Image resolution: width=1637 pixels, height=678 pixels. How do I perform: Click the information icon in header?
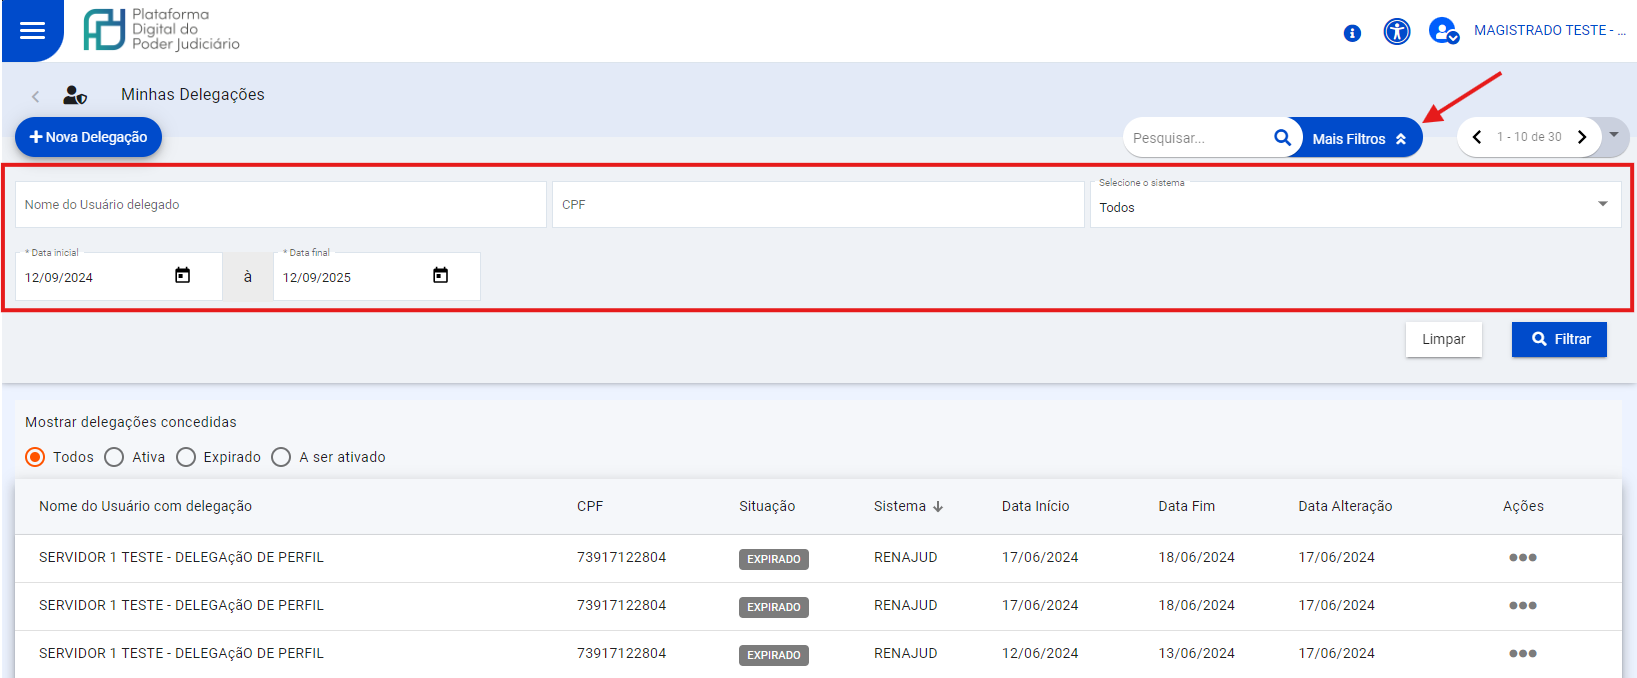coord(1352,33)
